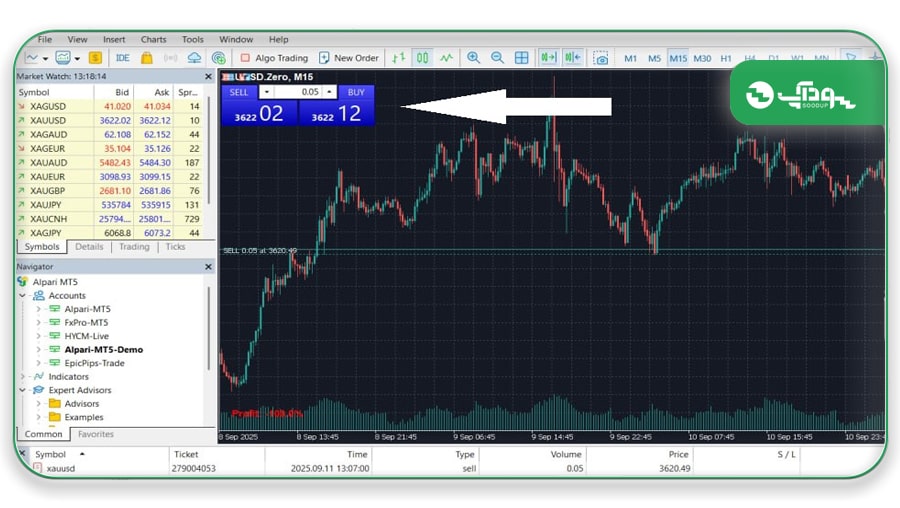Switch chart to candlesticks type
This screenshot has height=508, width=900.
422,57
